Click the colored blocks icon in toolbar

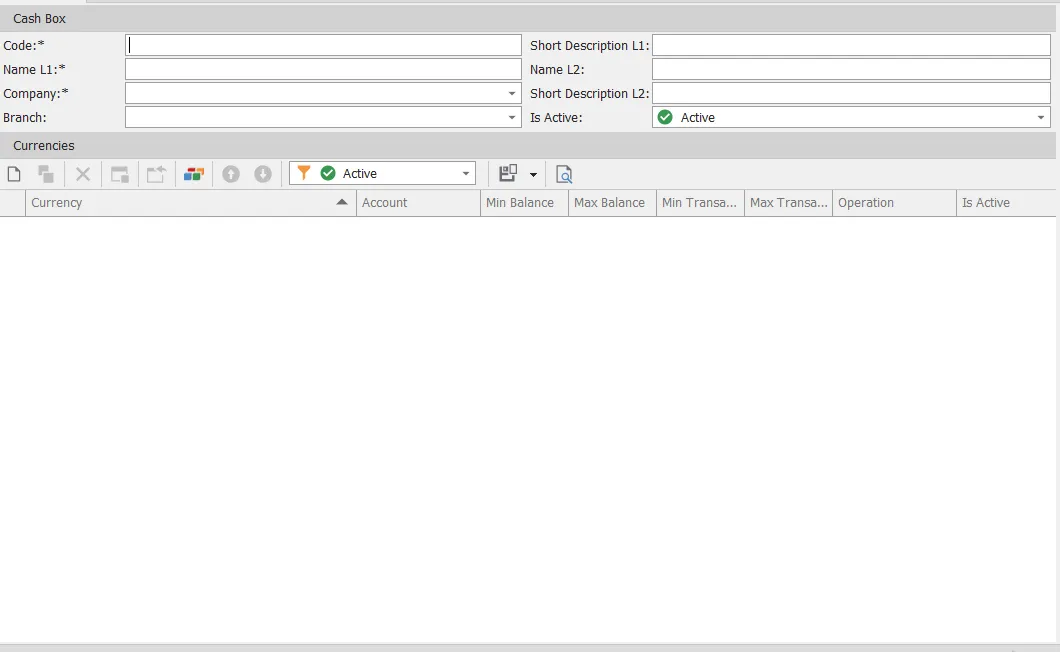[x=194, y=174]
